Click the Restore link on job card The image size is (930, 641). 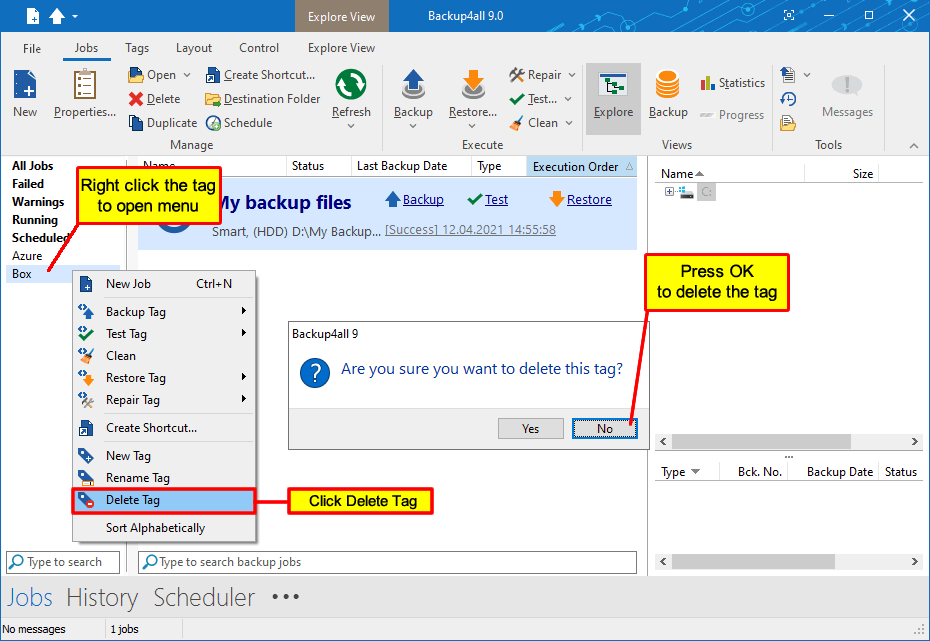coord(589,200)
